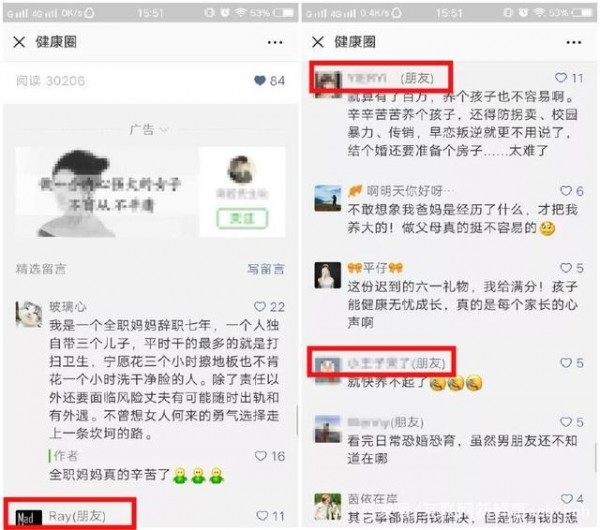Like 玻璃心's comment with 22 hearts
600x530 pixels.
(260, 307)
